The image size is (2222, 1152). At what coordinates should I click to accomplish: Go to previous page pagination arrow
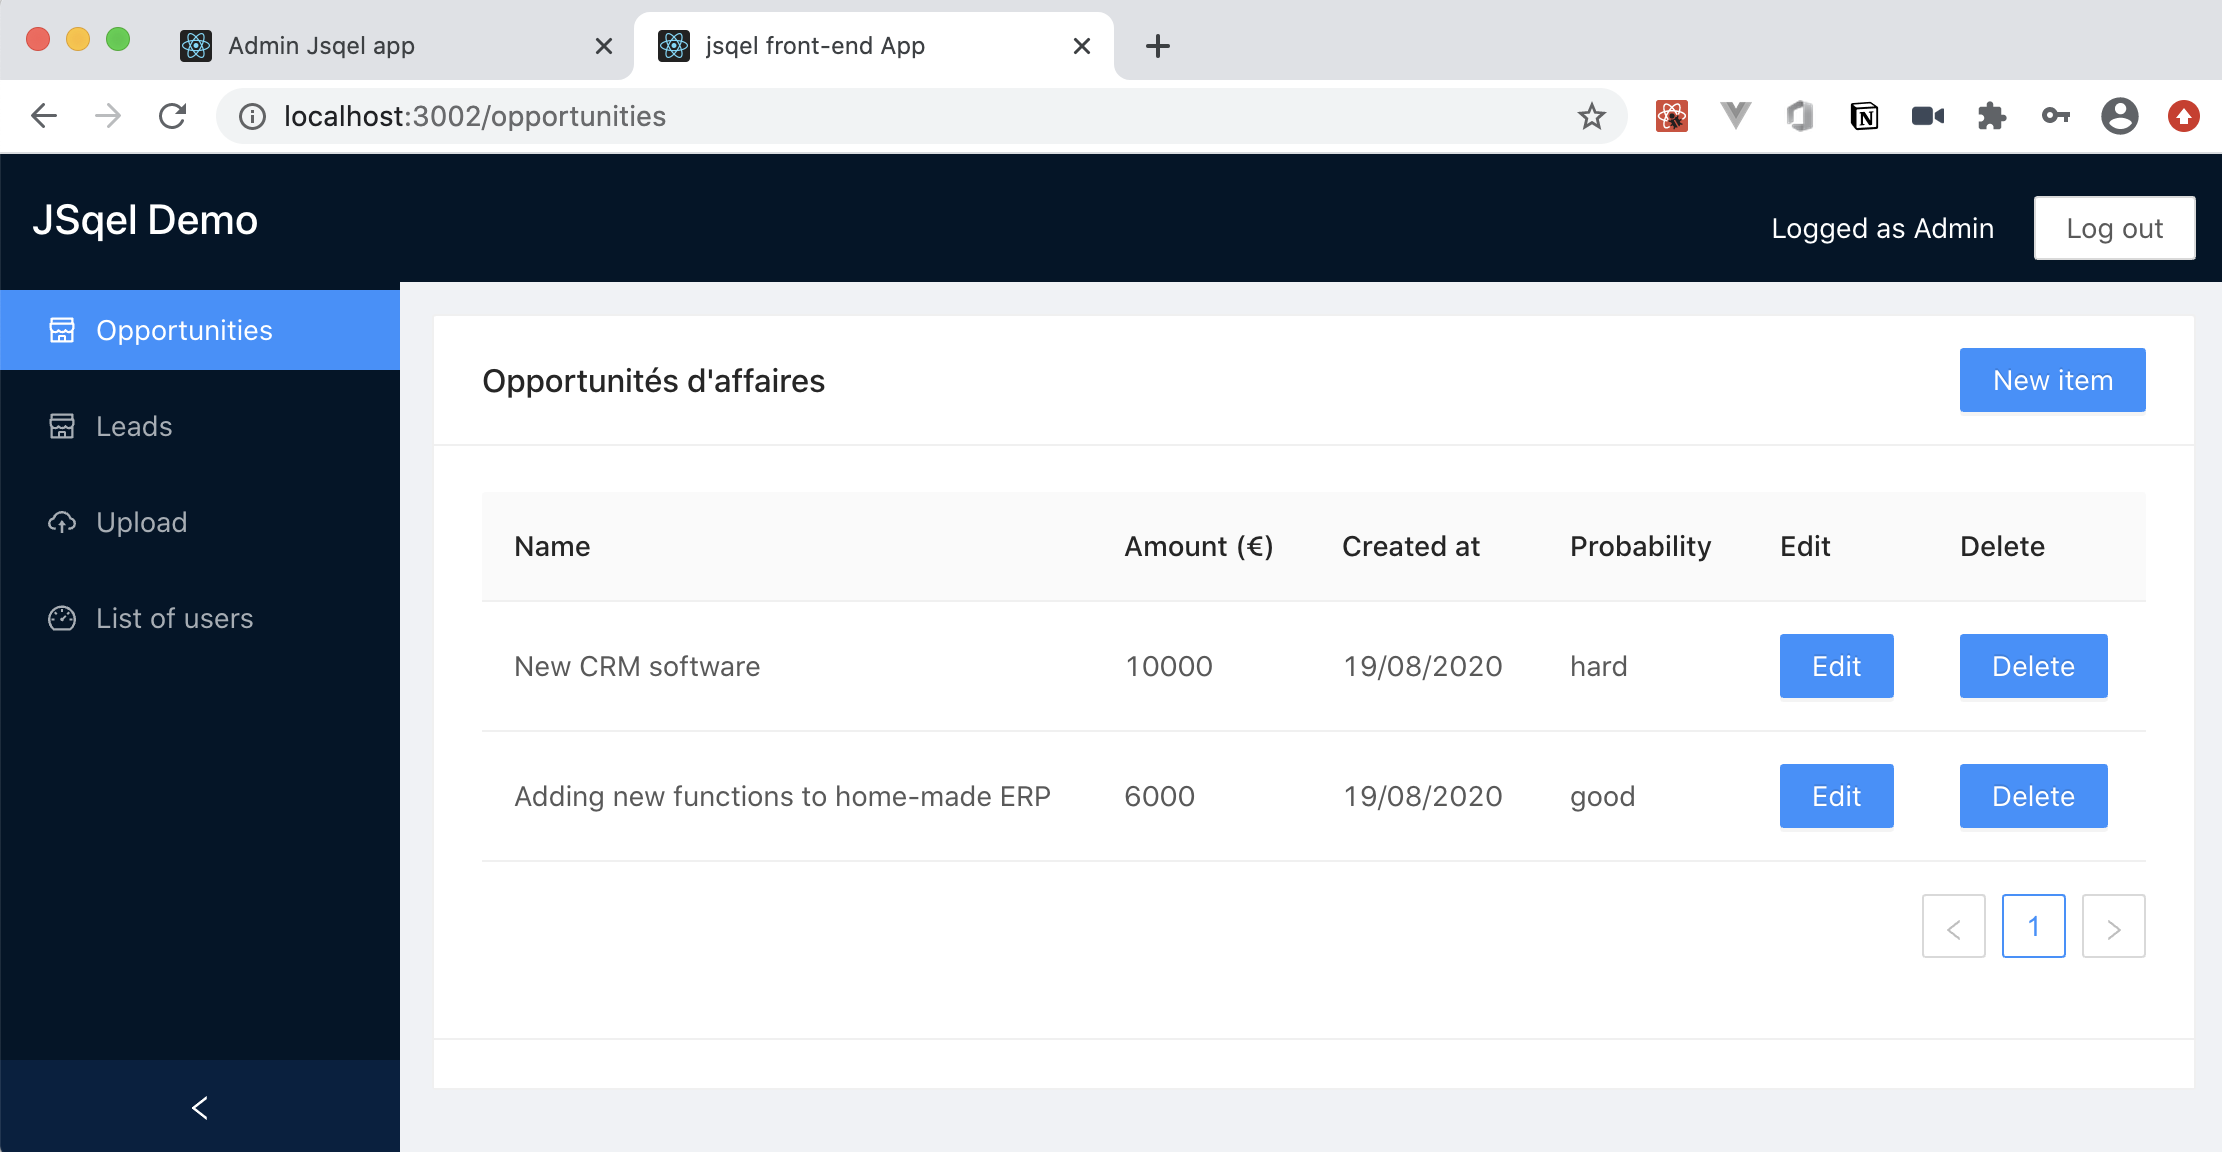click(1953, 927)
